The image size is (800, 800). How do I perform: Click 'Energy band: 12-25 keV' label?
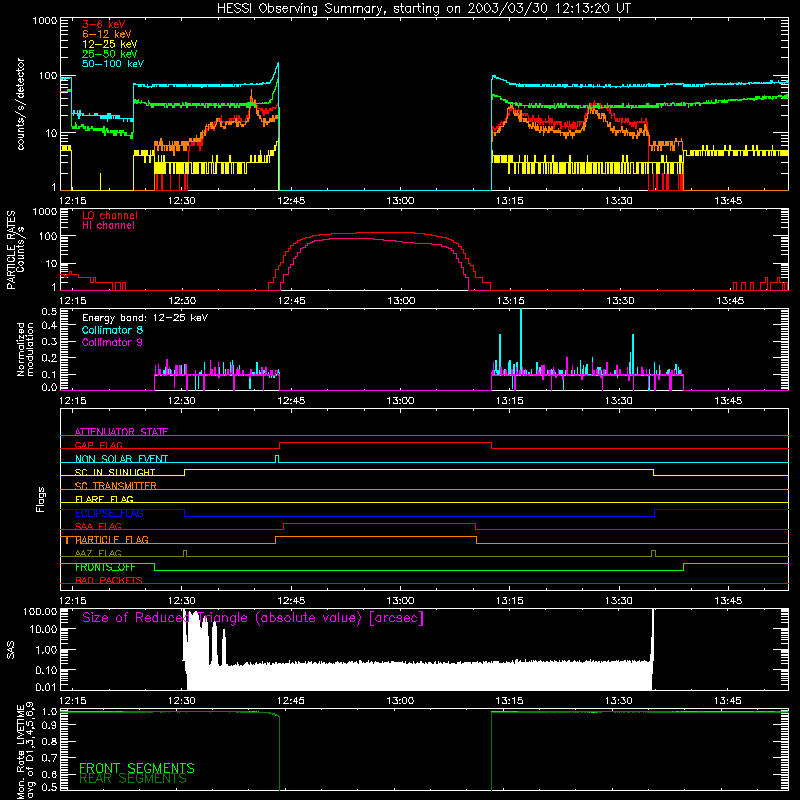pos(145,318)
